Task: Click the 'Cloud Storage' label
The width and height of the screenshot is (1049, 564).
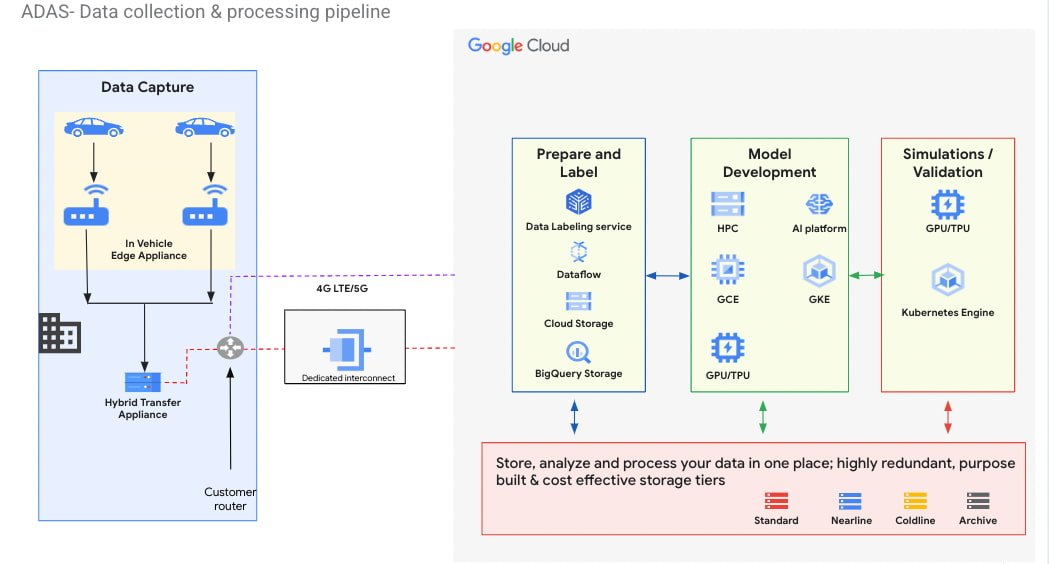Action: point(579,323)
